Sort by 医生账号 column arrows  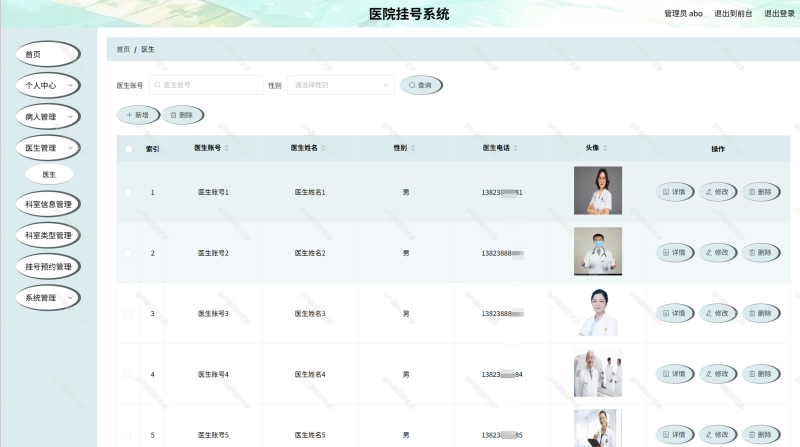coord(227,148)
